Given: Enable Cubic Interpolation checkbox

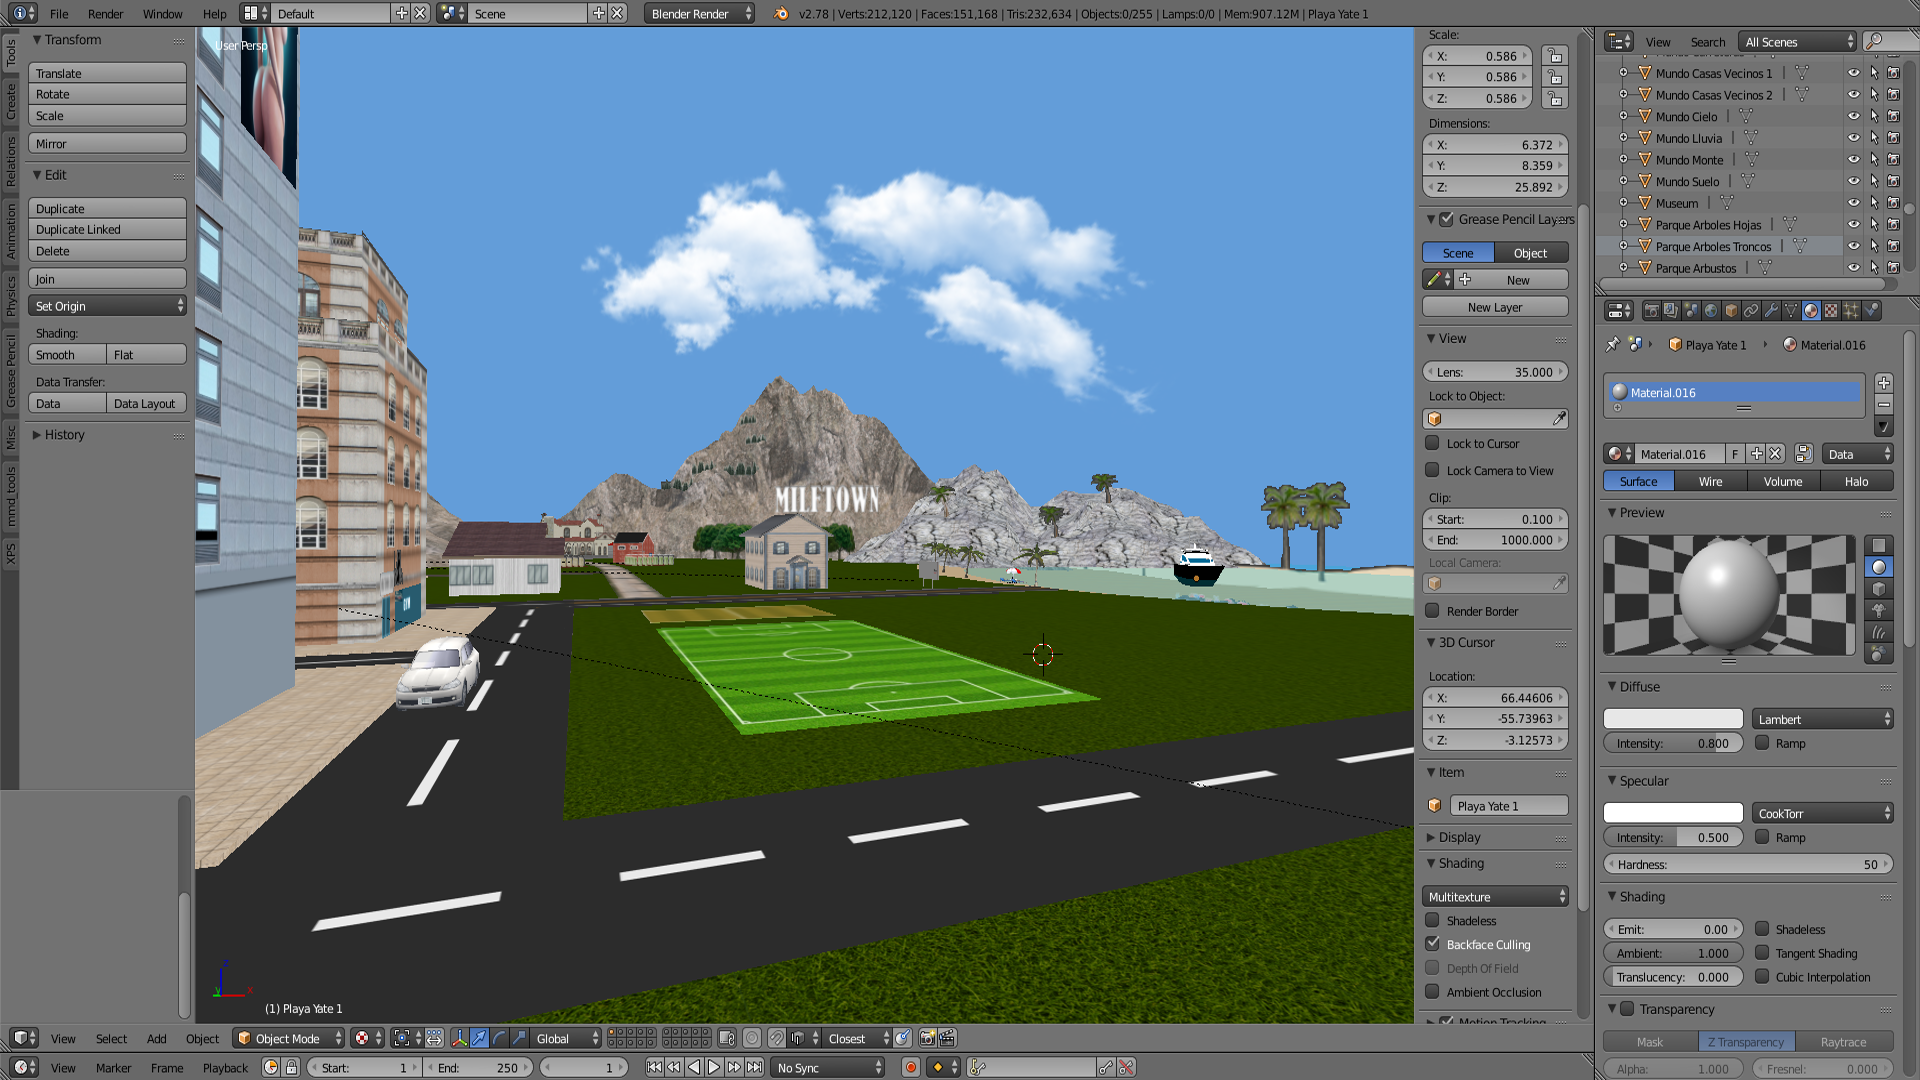Looking at the screenshot, I should click(1762, 977).
